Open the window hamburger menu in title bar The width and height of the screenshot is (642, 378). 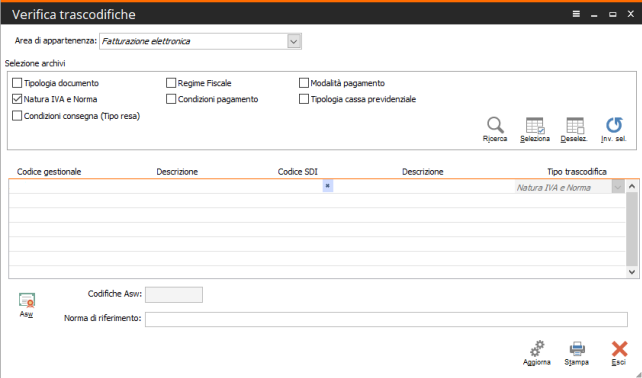(576, 14)
